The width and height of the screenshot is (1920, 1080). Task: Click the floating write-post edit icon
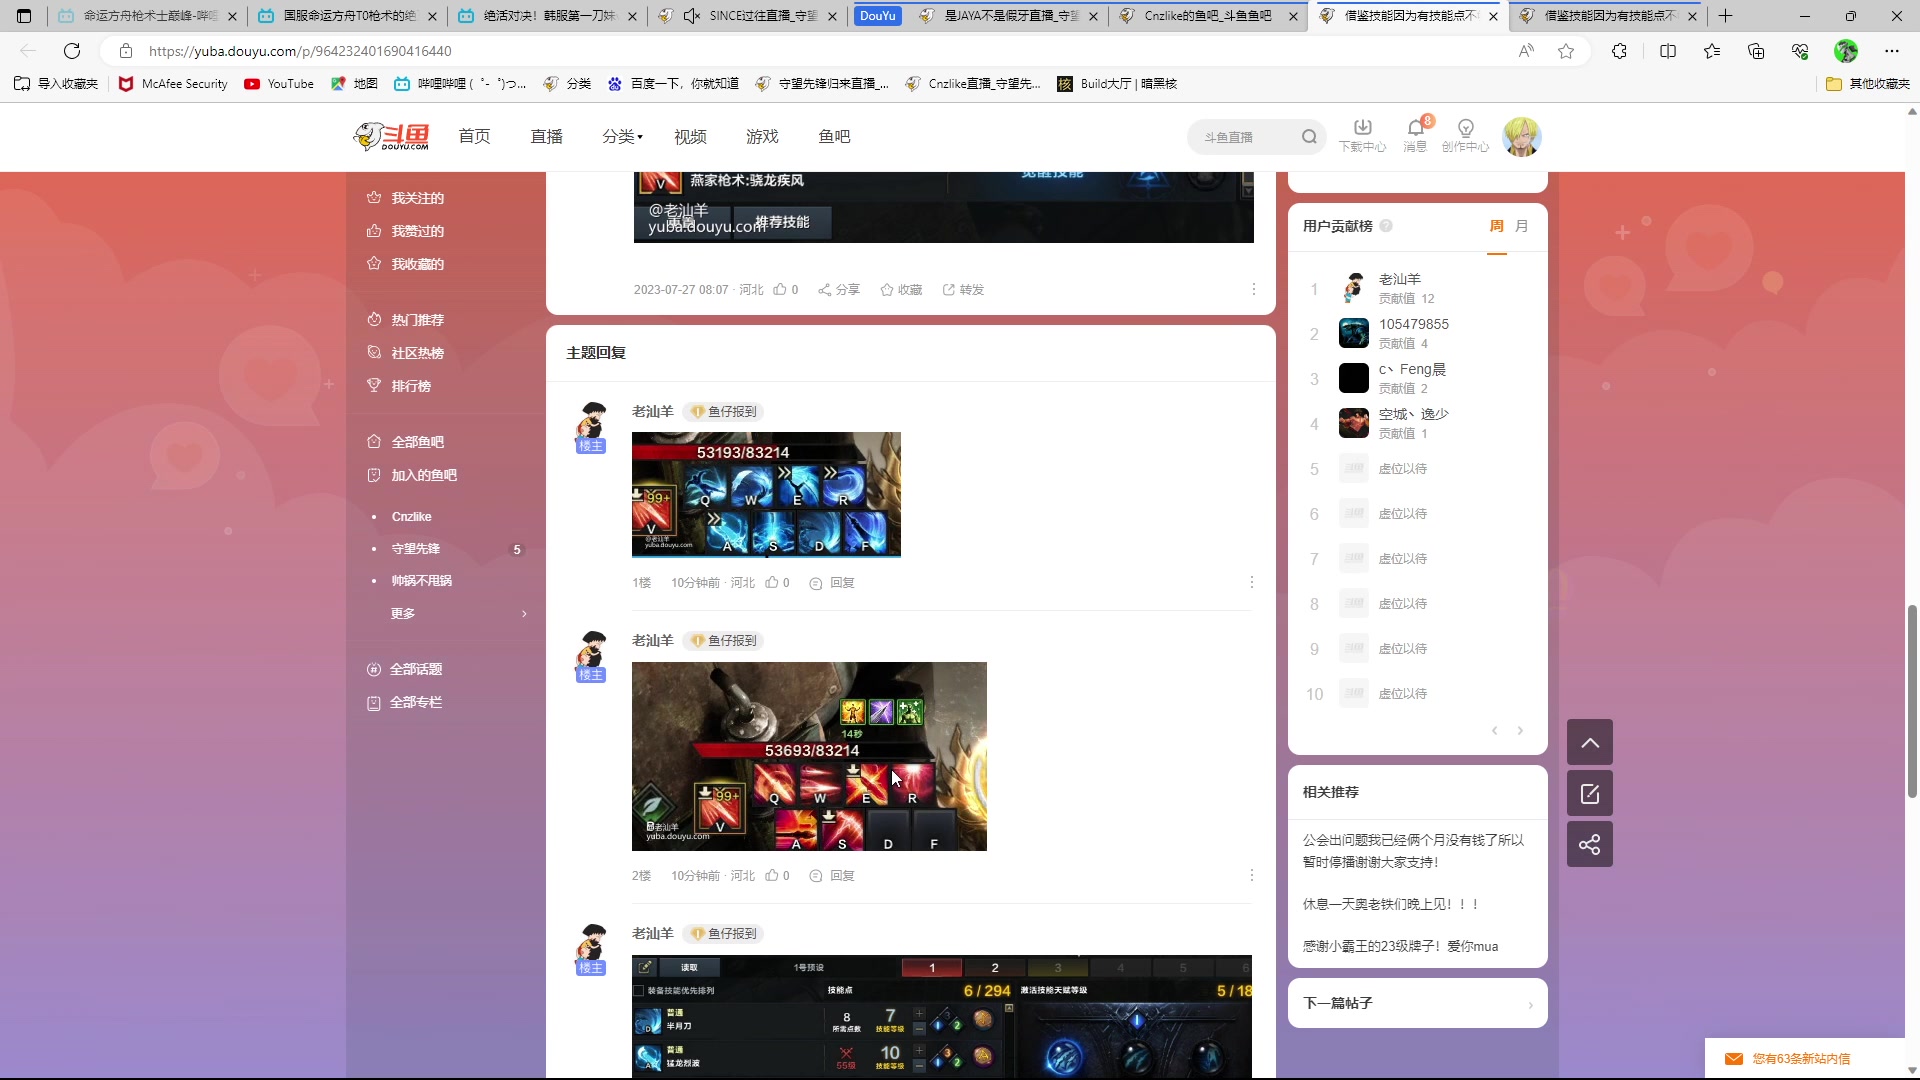click(x=1589, y=794)
